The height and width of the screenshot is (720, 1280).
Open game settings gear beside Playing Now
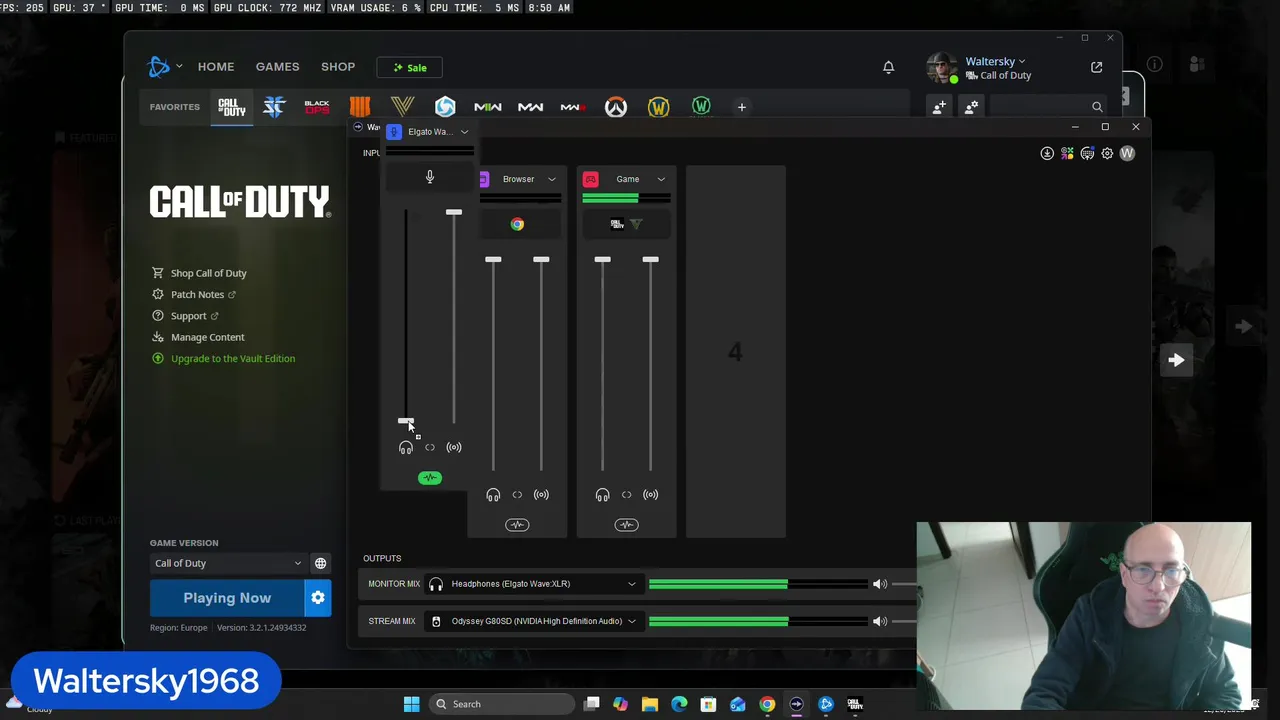pyautogui.click(x=317, y=598)
